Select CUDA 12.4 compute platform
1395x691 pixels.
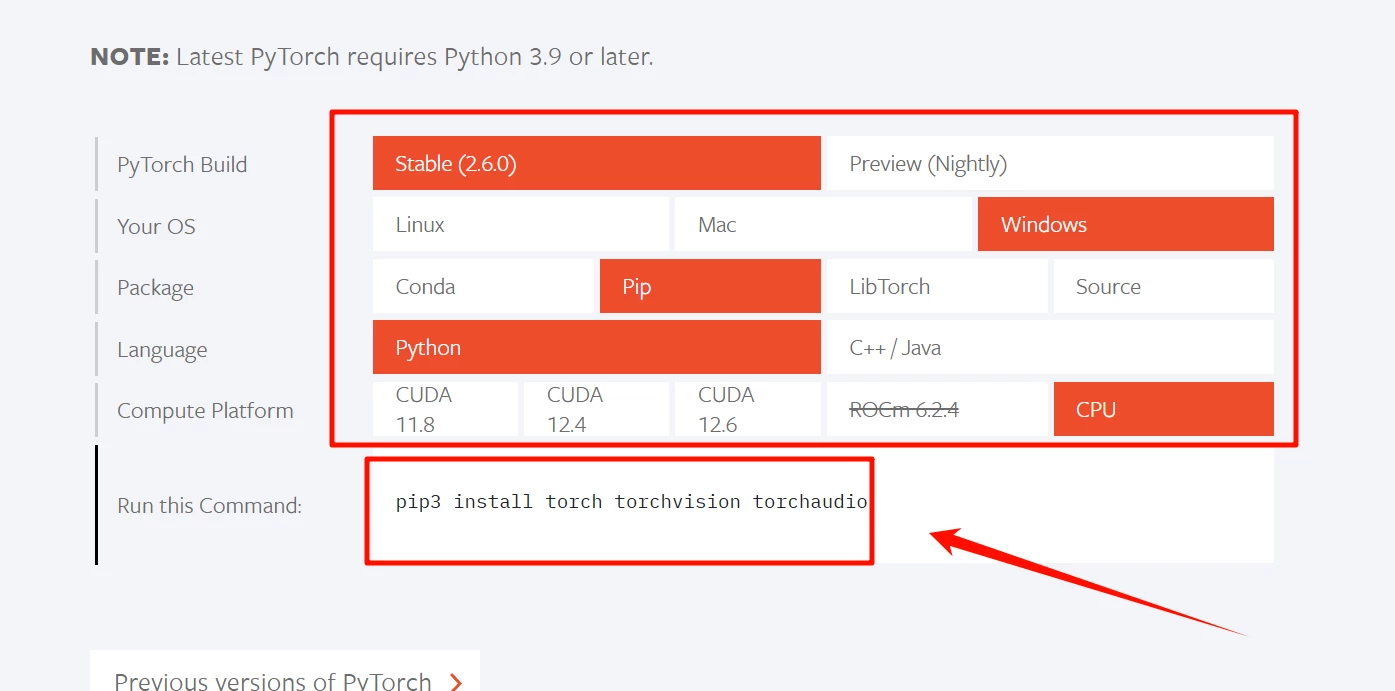tap(596, 409)
